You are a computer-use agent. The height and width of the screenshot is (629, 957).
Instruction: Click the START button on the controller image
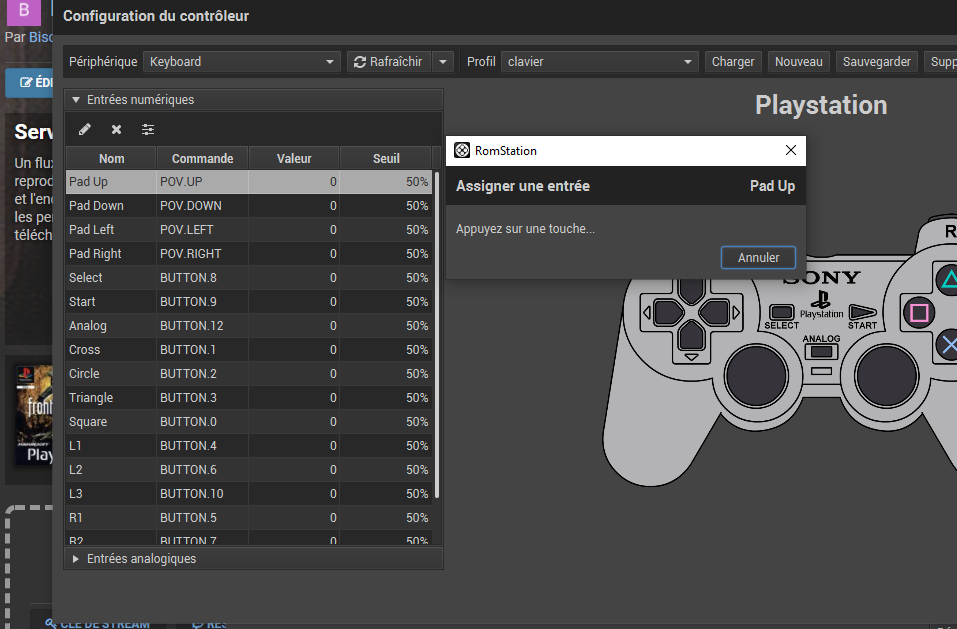pyautogui.click(x=862, y=312)
